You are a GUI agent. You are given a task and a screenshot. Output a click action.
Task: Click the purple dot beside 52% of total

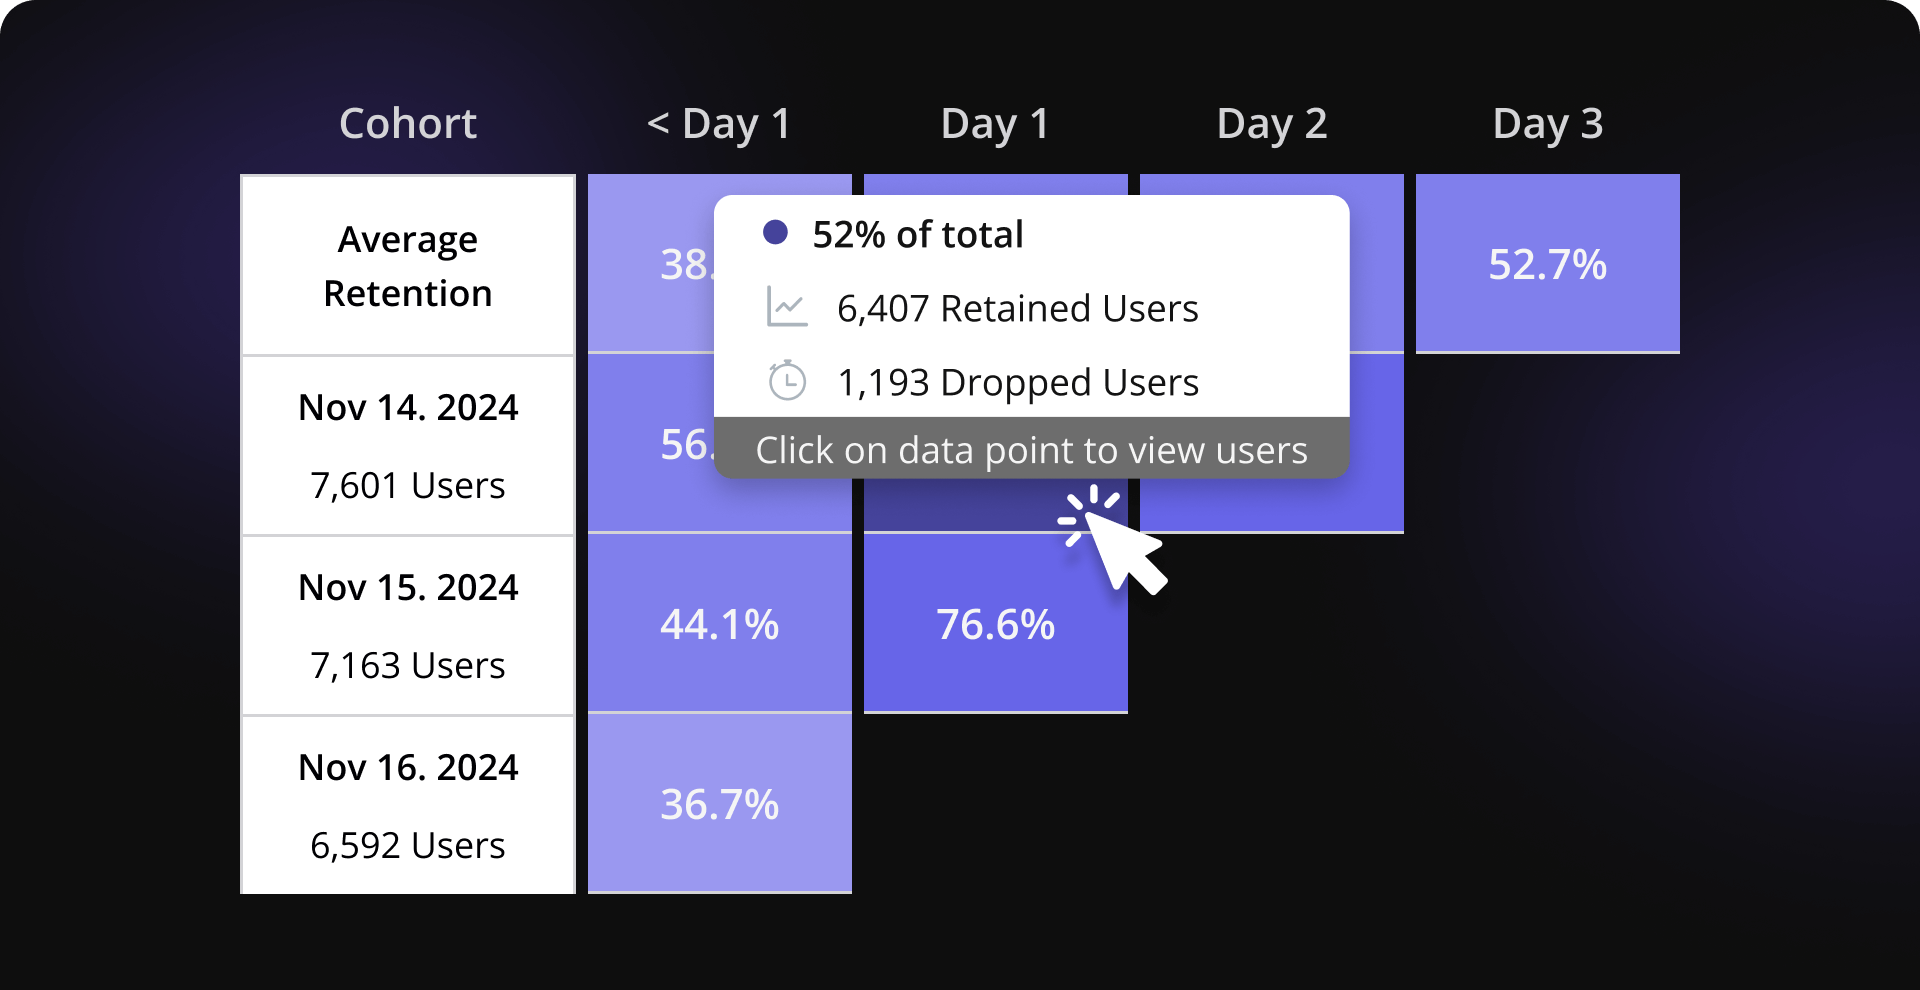pos(775,233)
